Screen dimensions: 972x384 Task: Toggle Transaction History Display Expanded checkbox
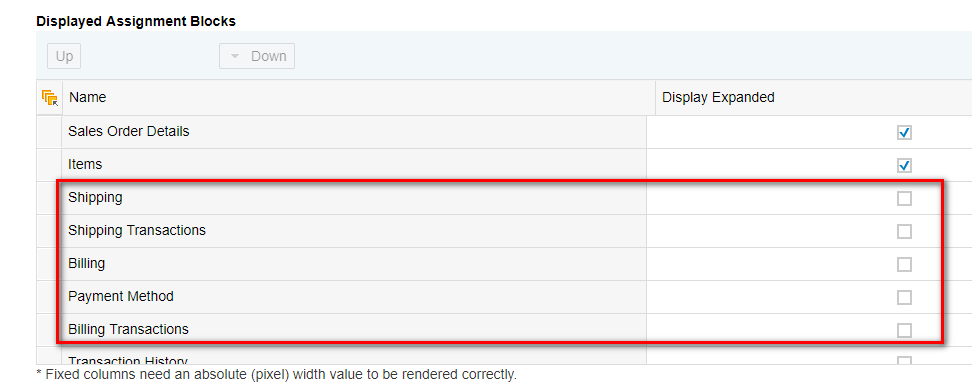tap(904, 360)
